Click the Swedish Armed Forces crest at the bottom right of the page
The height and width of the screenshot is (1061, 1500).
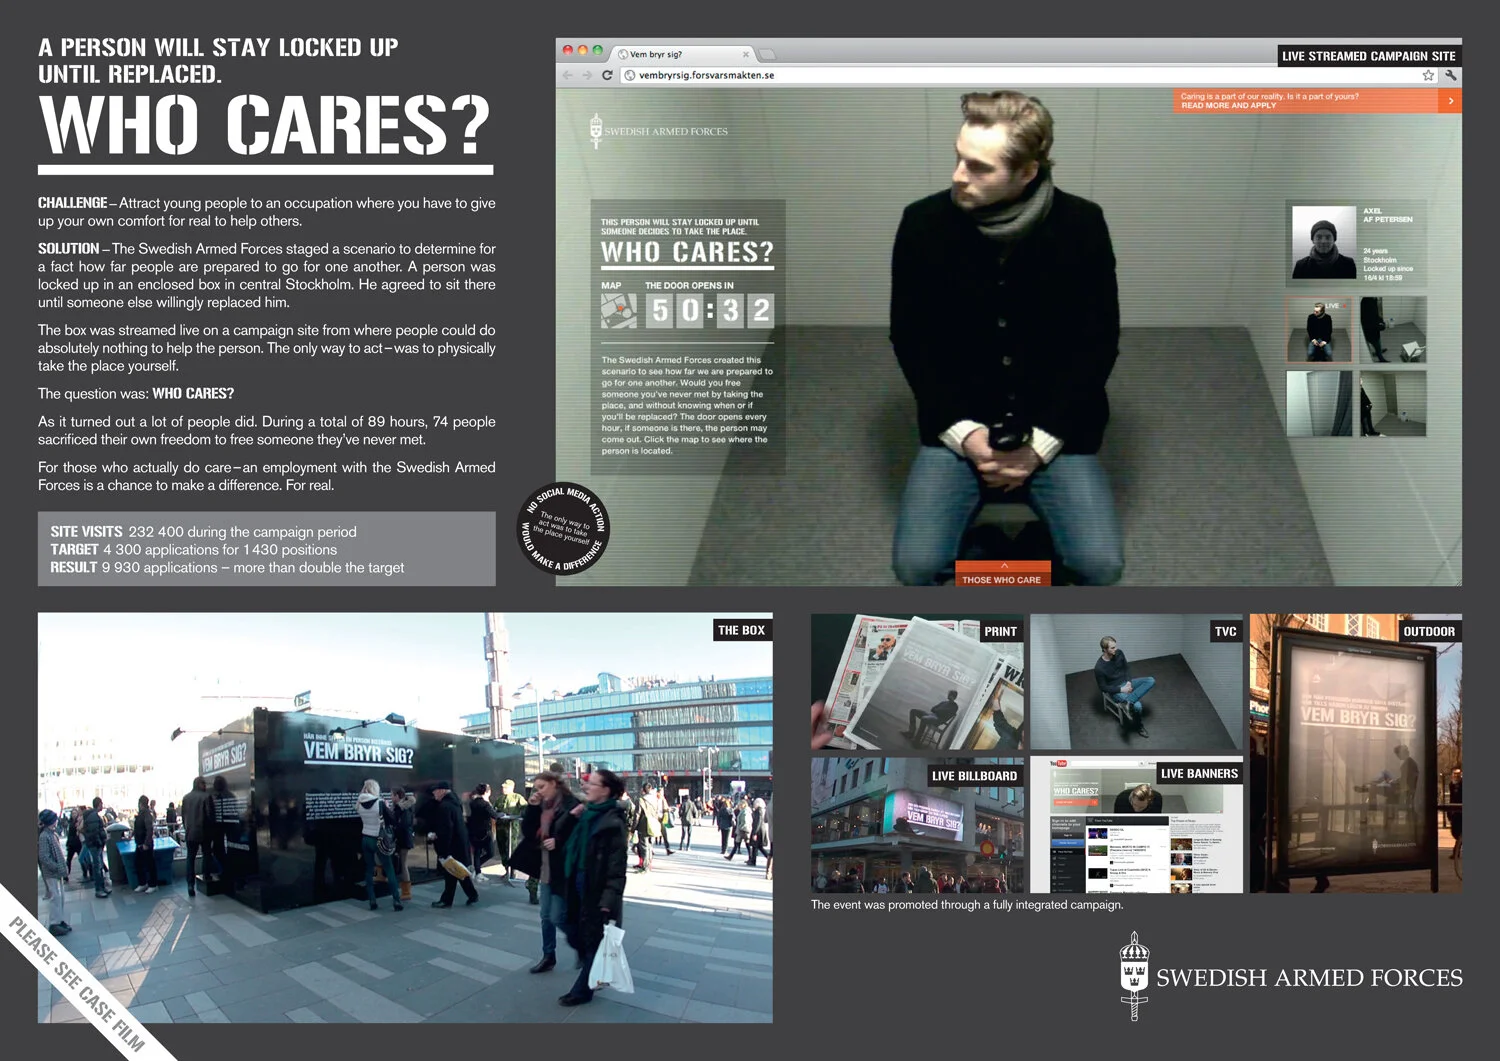1134,976
